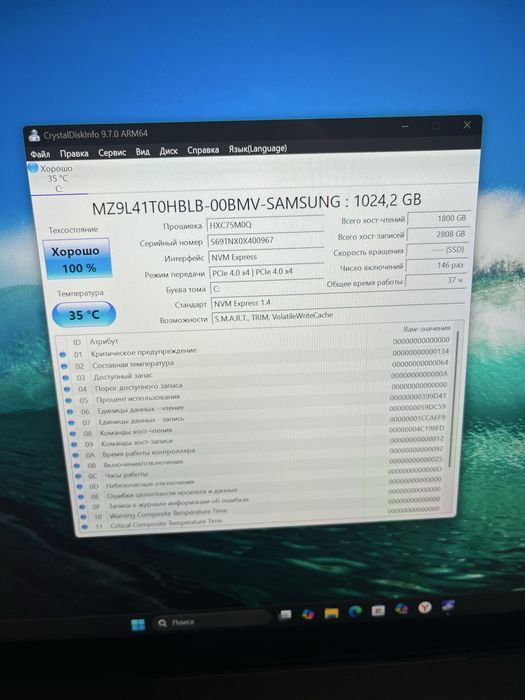Click the blue status dot of row 05
The width and height of the screenshot is (525, 700).
coord(69,400)
